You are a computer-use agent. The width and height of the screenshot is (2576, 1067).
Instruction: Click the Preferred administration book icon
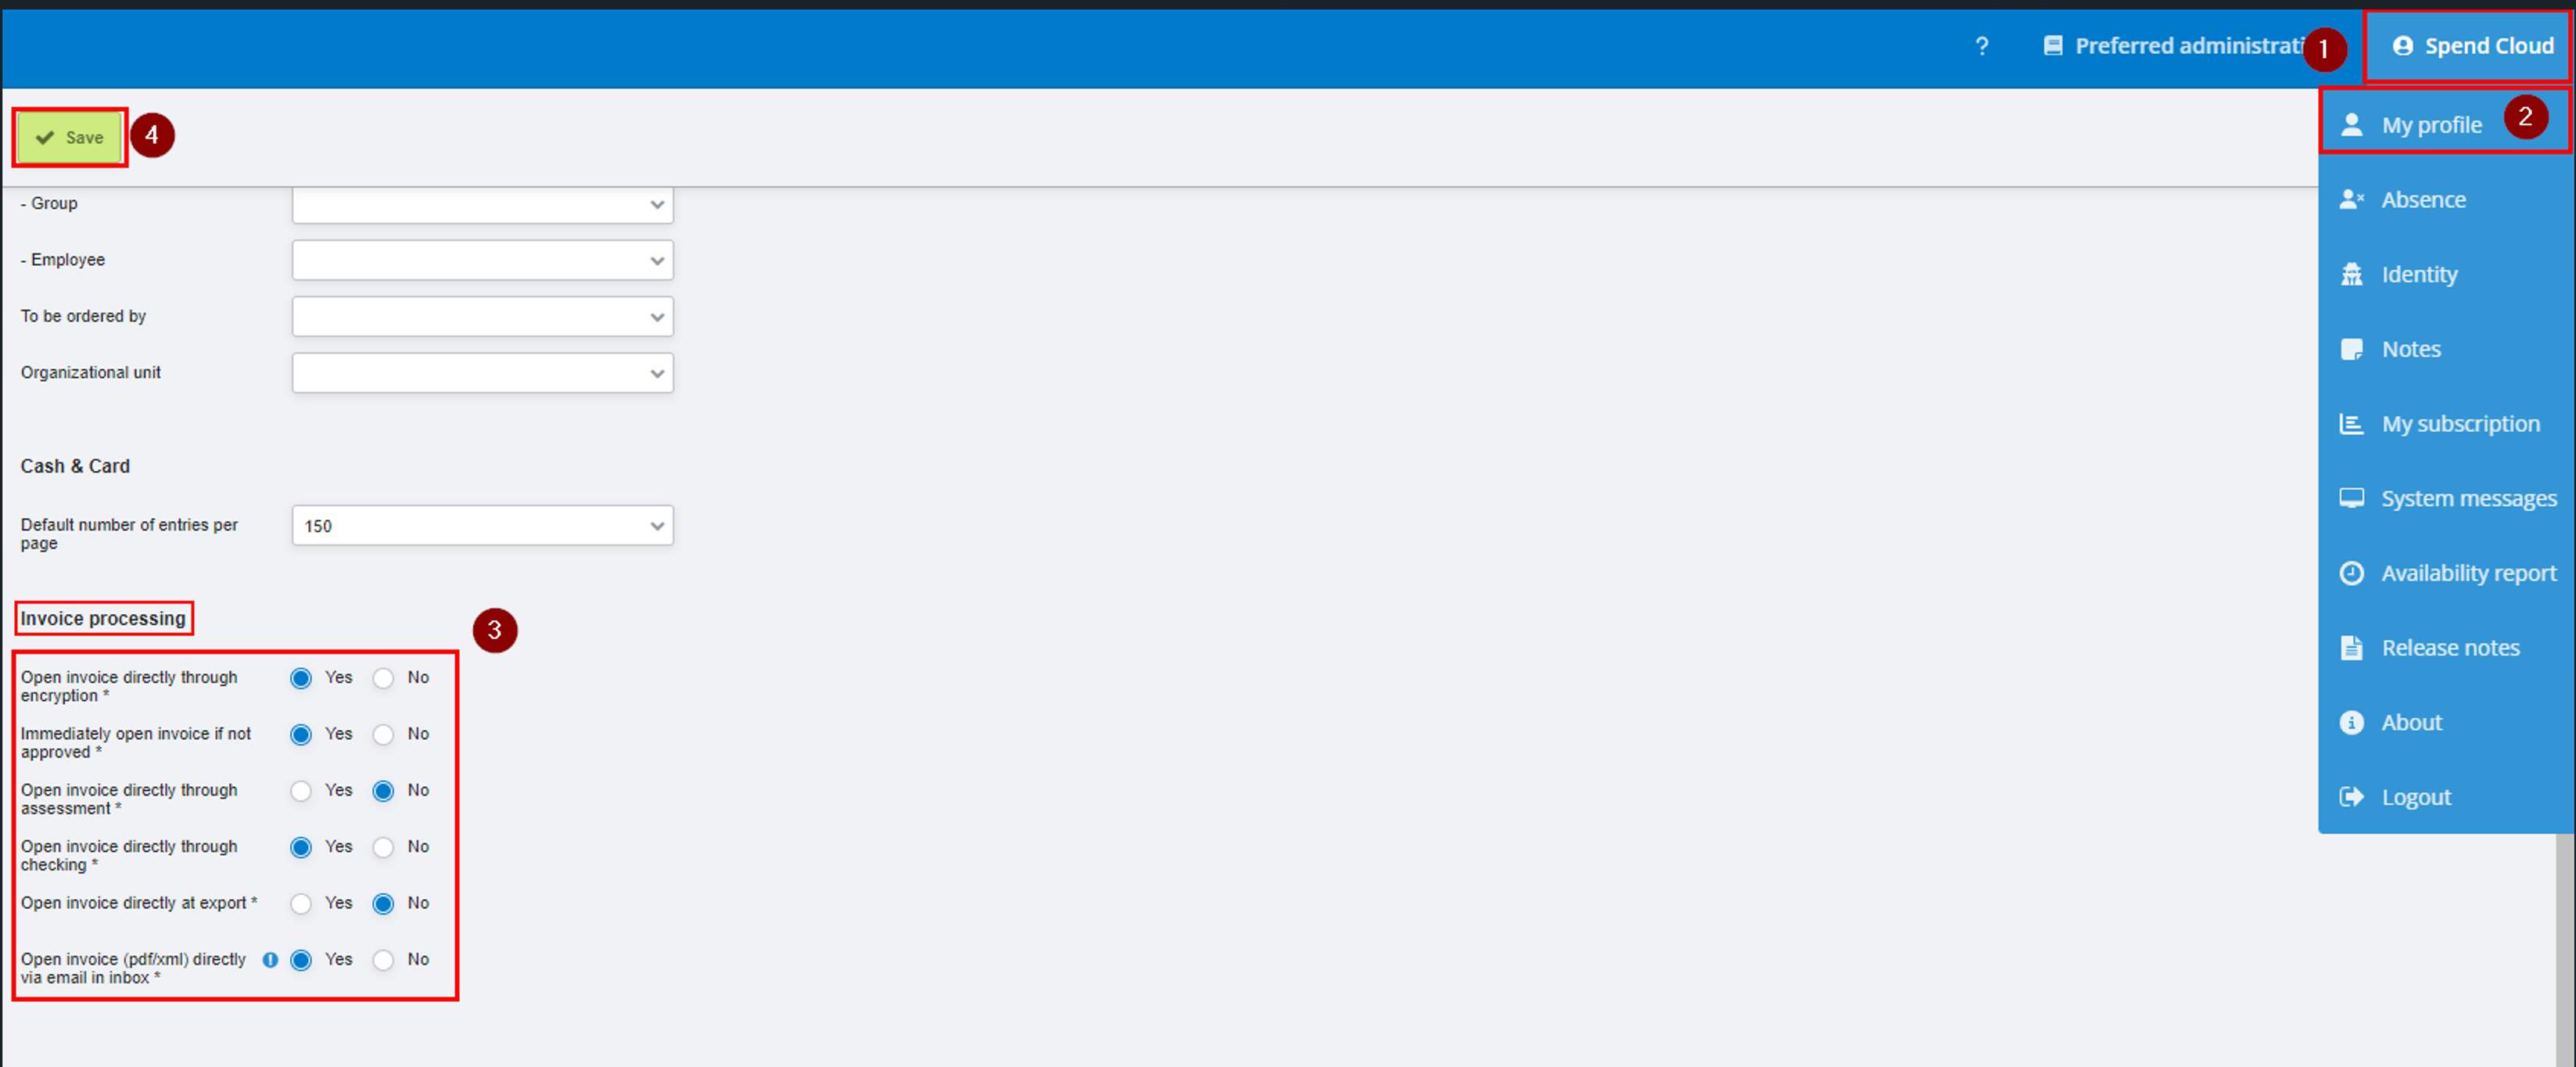[x=2052, y=46]
